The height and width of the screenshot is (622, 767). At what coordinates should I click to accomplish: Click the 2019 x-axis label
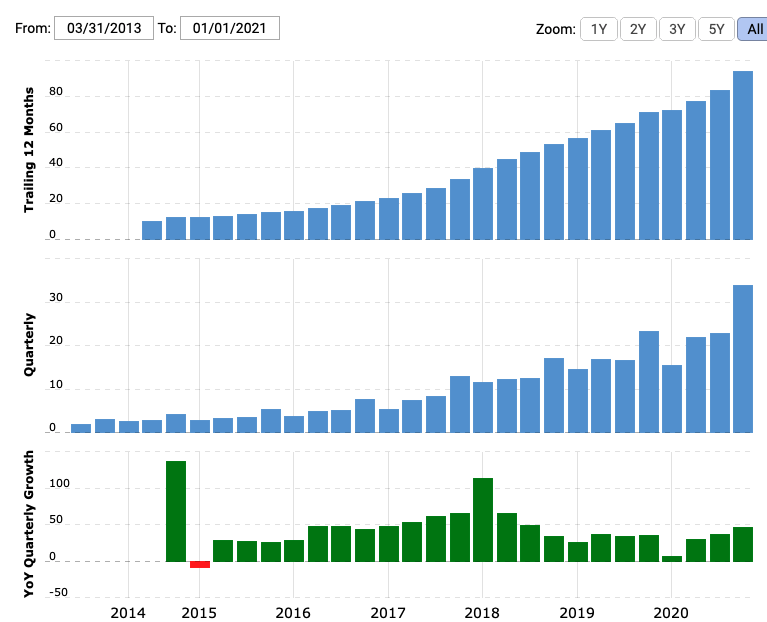click(577, 613)
